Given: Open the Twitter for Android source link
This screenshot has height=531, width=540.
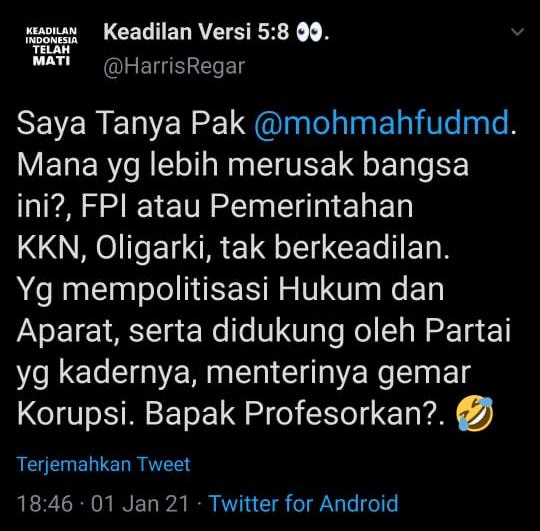Looking at the screenshot, I should (304, 503).
